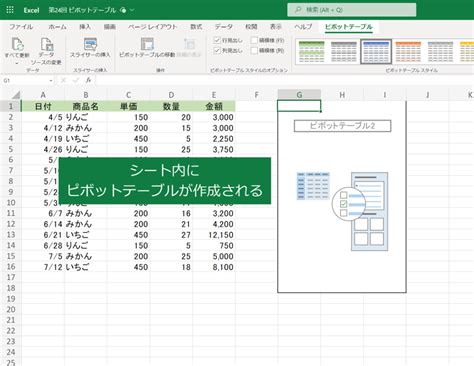Switch to the ヘルプ tab
This screenshot has width=474, height=366.
(303, 27)
